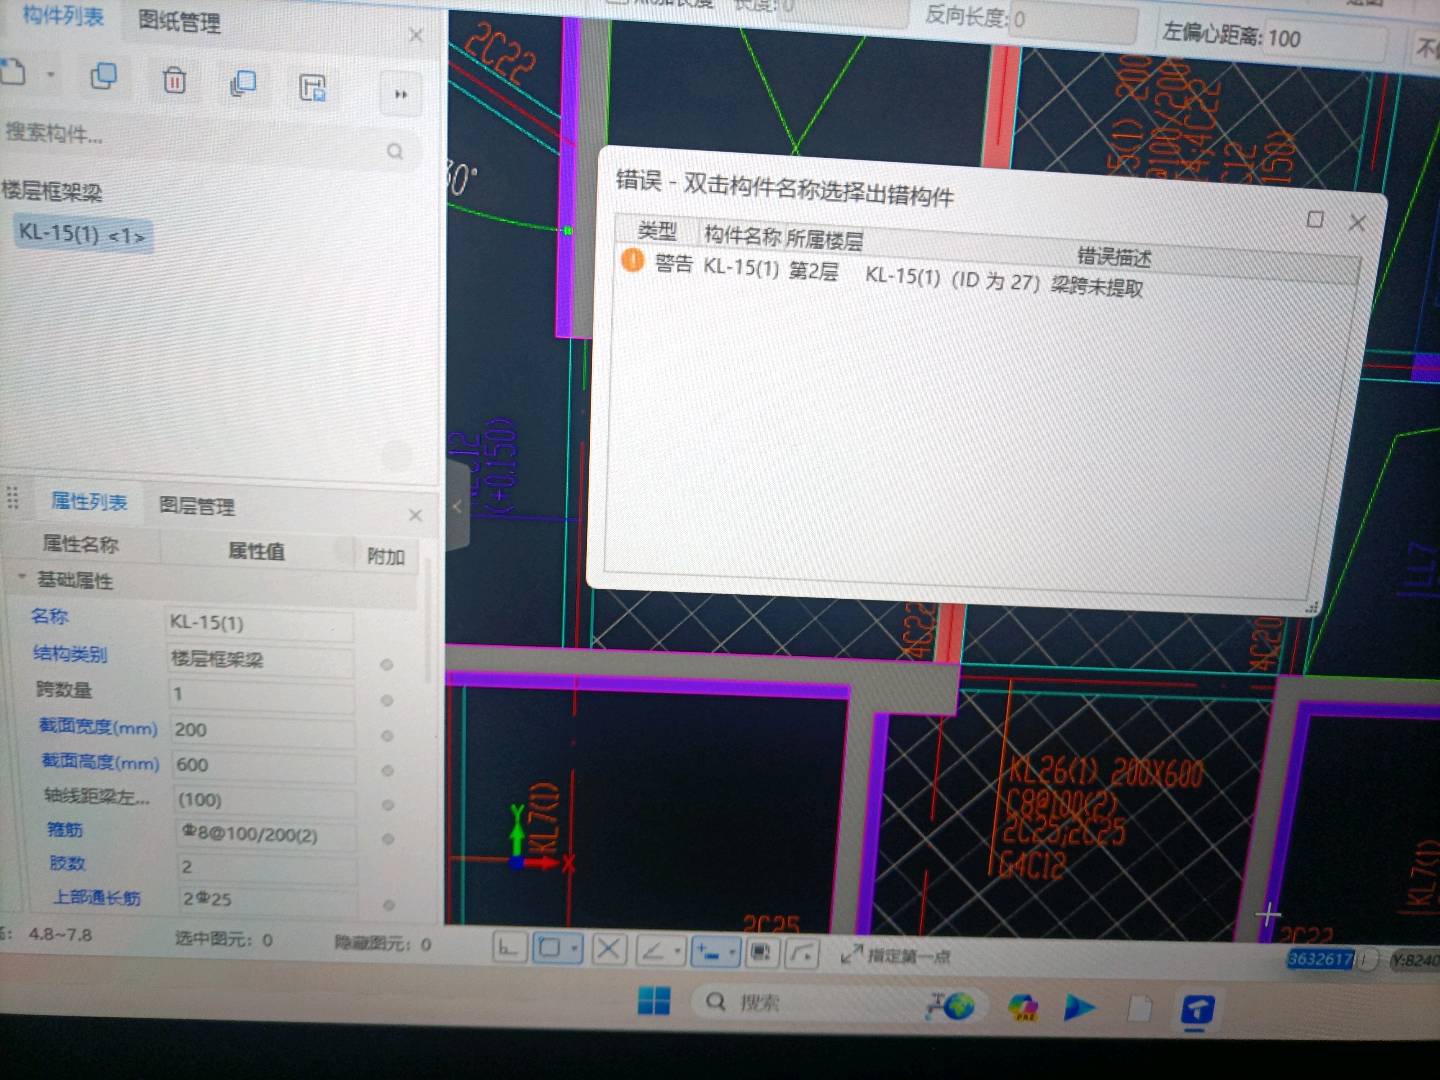Click the 楼层框架梁 group label
This screenshot has height=1080, width=1440.
pos(52,190)
